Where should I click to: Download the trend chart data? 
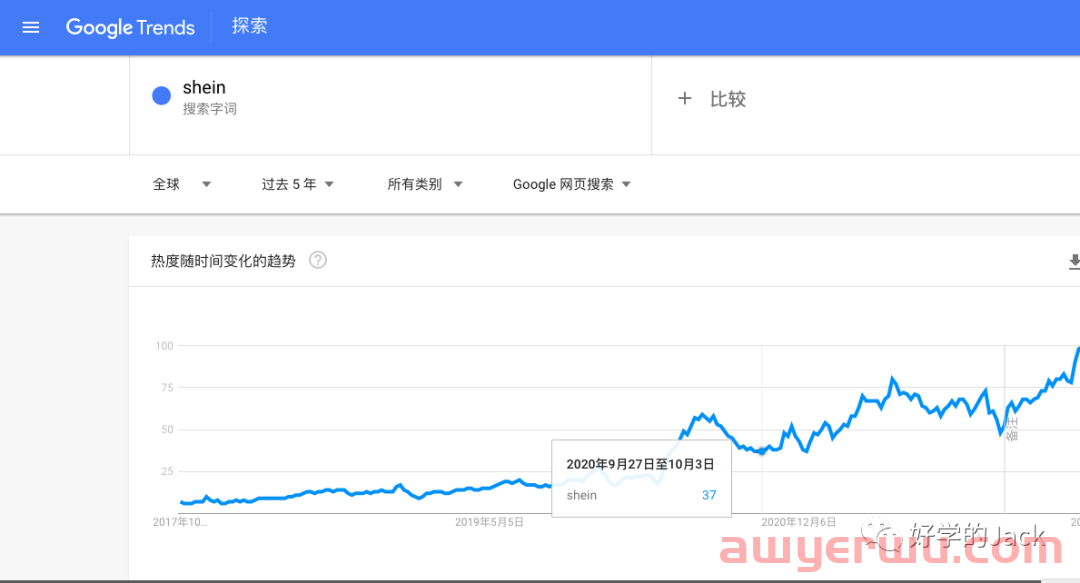click(x=1074, y=262)
